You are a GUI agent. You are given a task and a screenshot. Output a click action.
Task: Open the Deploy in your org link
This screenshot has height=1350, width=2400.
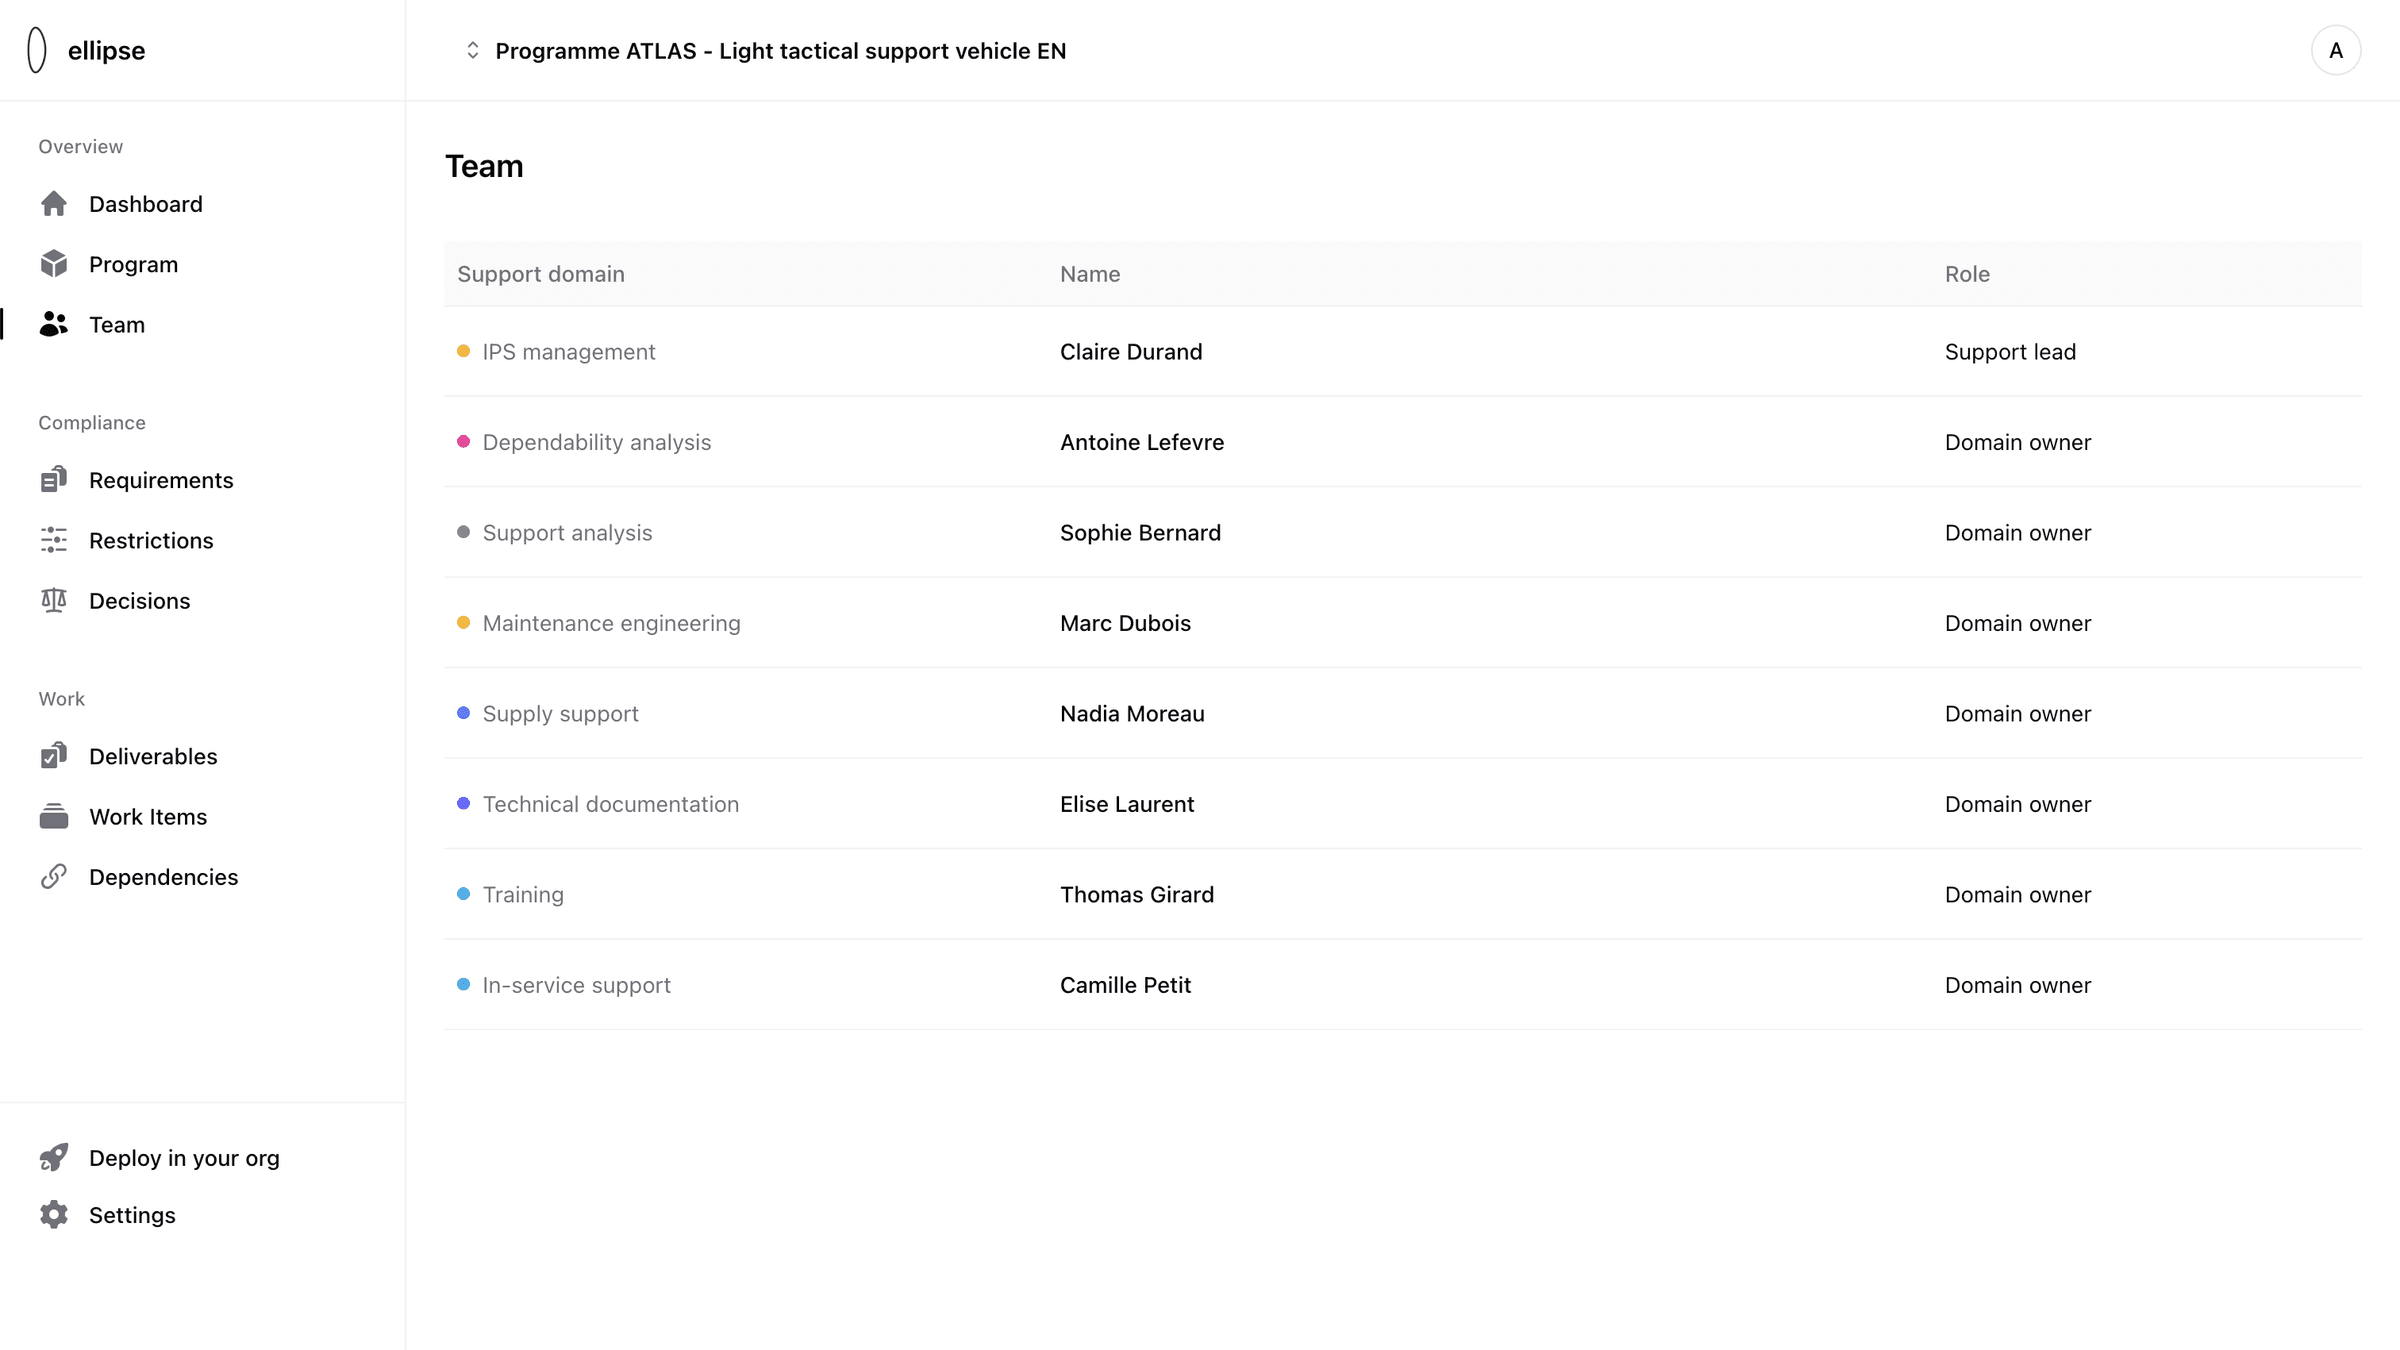click(184, 1157)
